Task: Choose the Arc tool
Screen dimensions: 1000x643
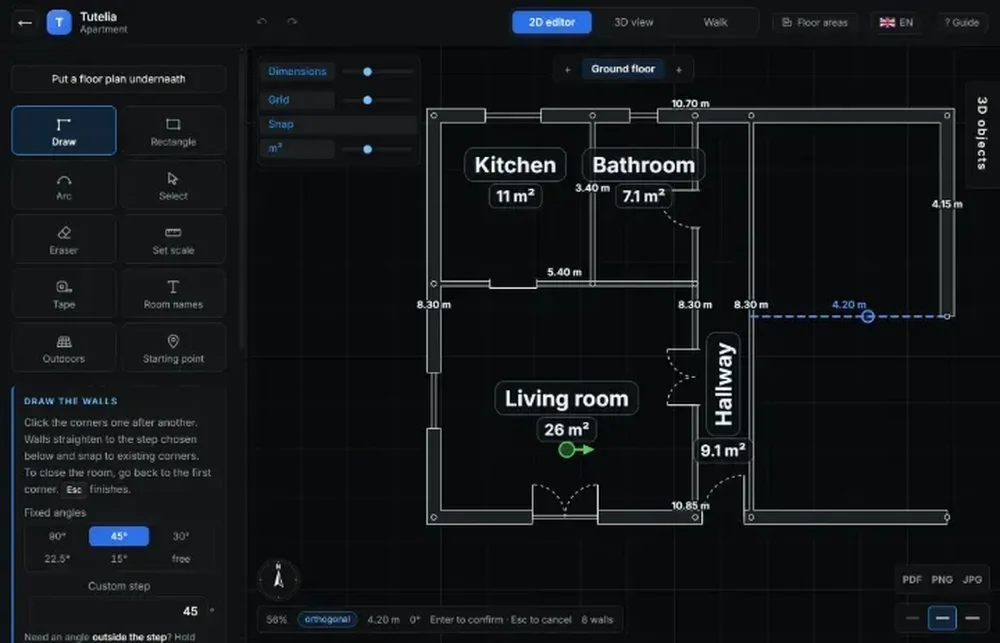Action: [64, 186]
